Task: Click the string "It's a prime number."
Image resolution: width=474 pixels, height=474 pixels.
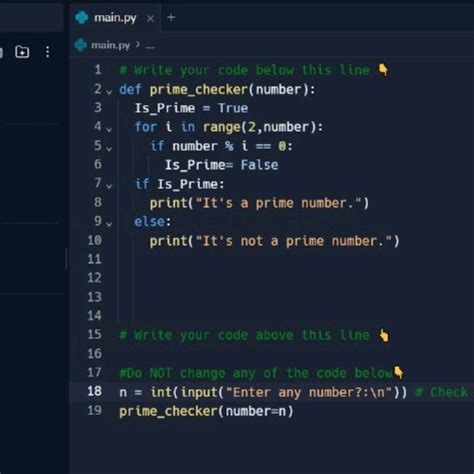Action: point(278,203)
